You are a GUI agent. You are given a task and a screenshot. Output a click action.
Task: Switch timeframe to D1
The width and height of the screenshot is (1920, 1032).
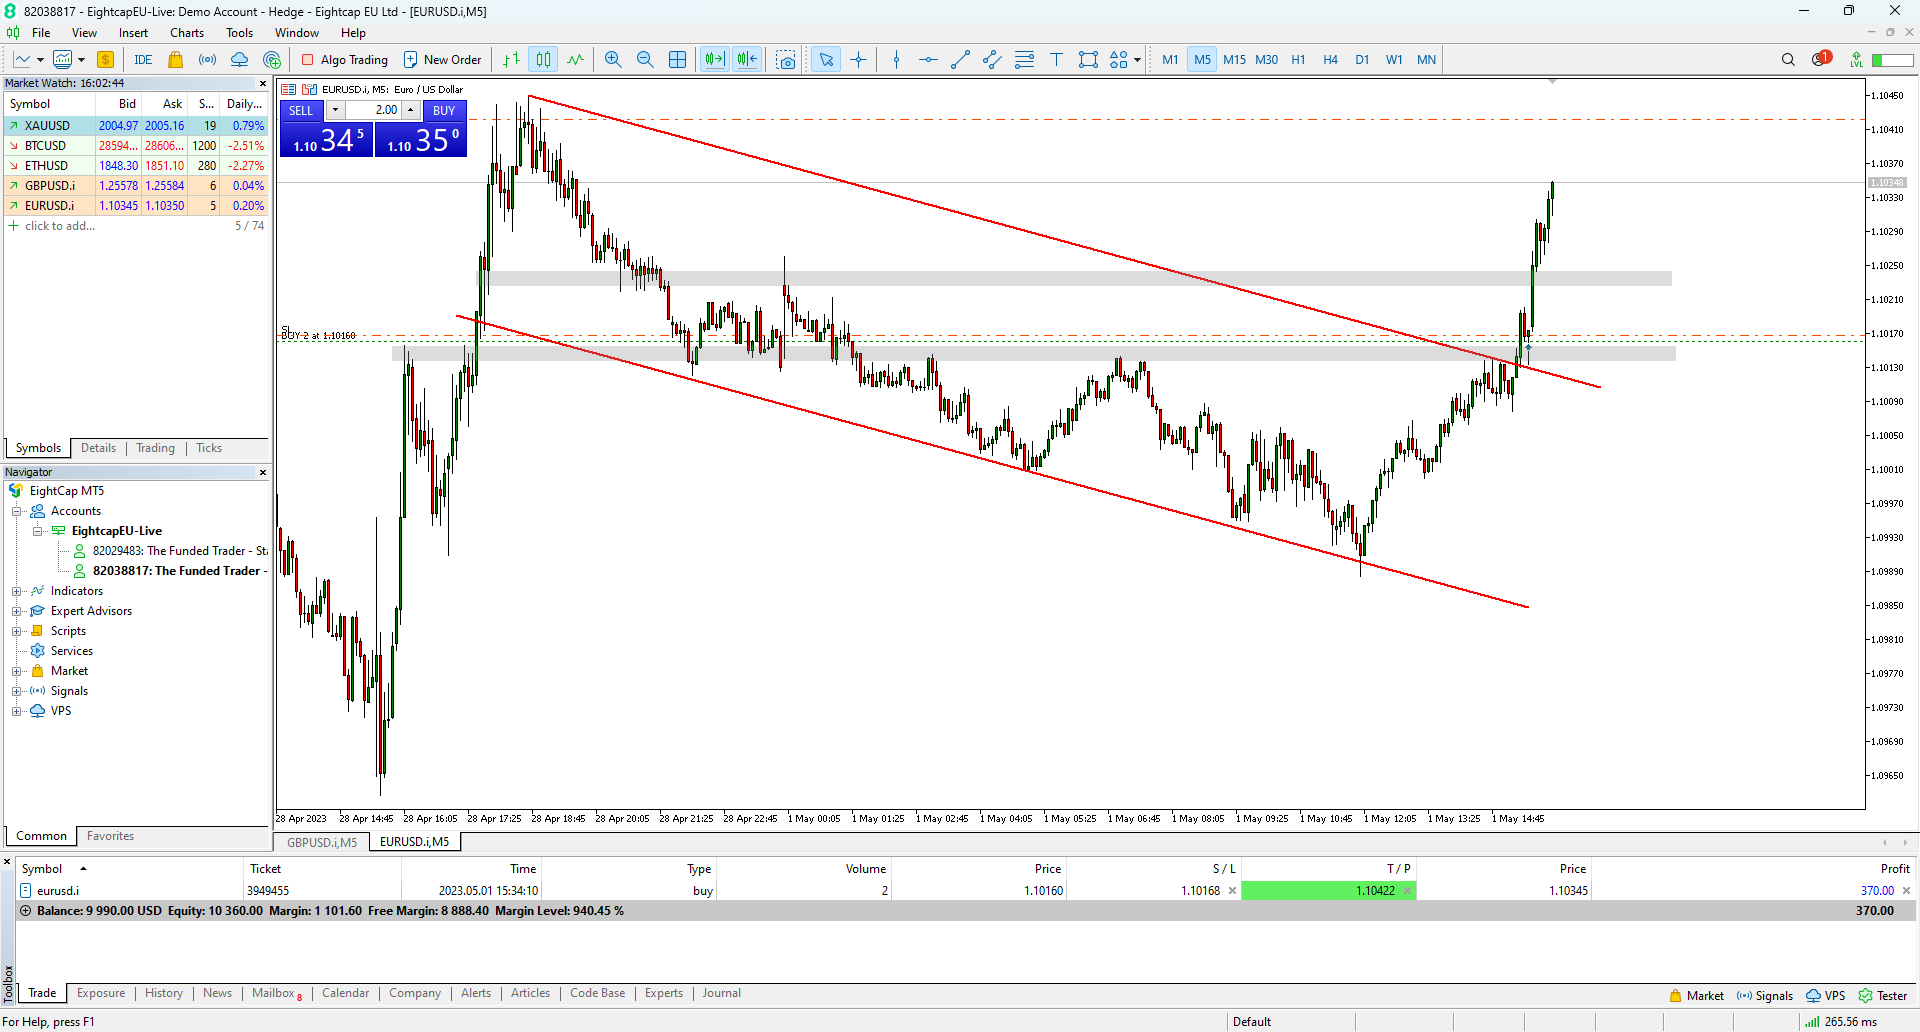[1362, 60]
